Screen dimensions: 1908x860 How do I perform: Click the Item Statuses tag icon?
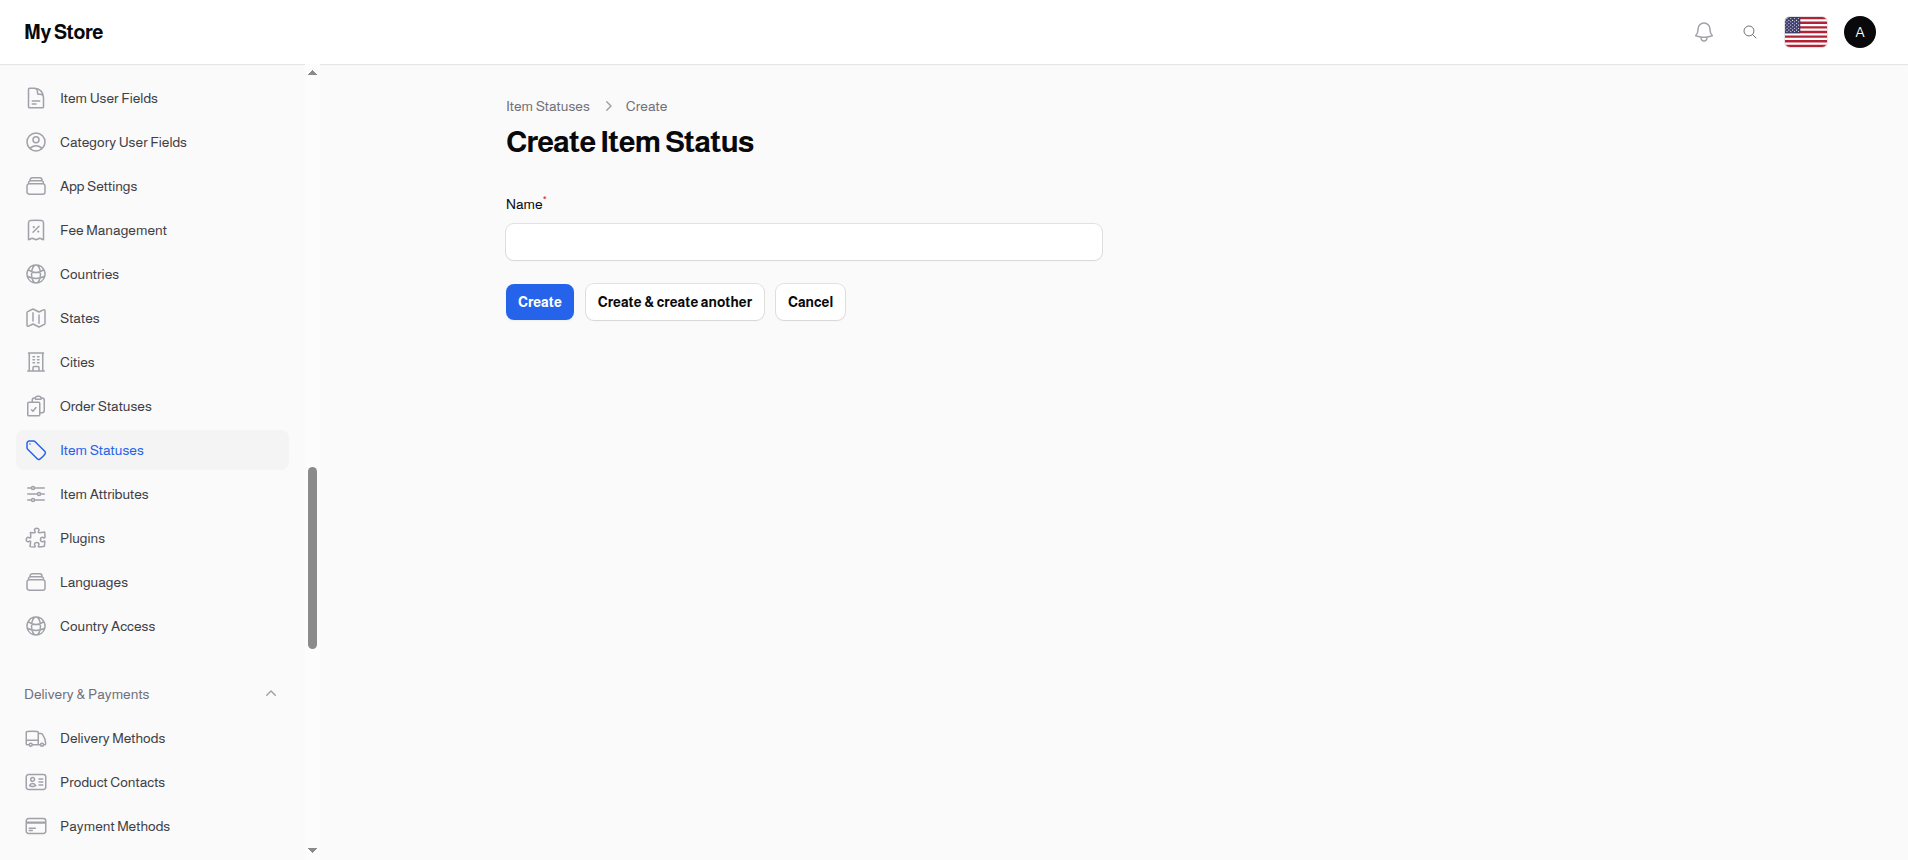click(x=36, y=450)
